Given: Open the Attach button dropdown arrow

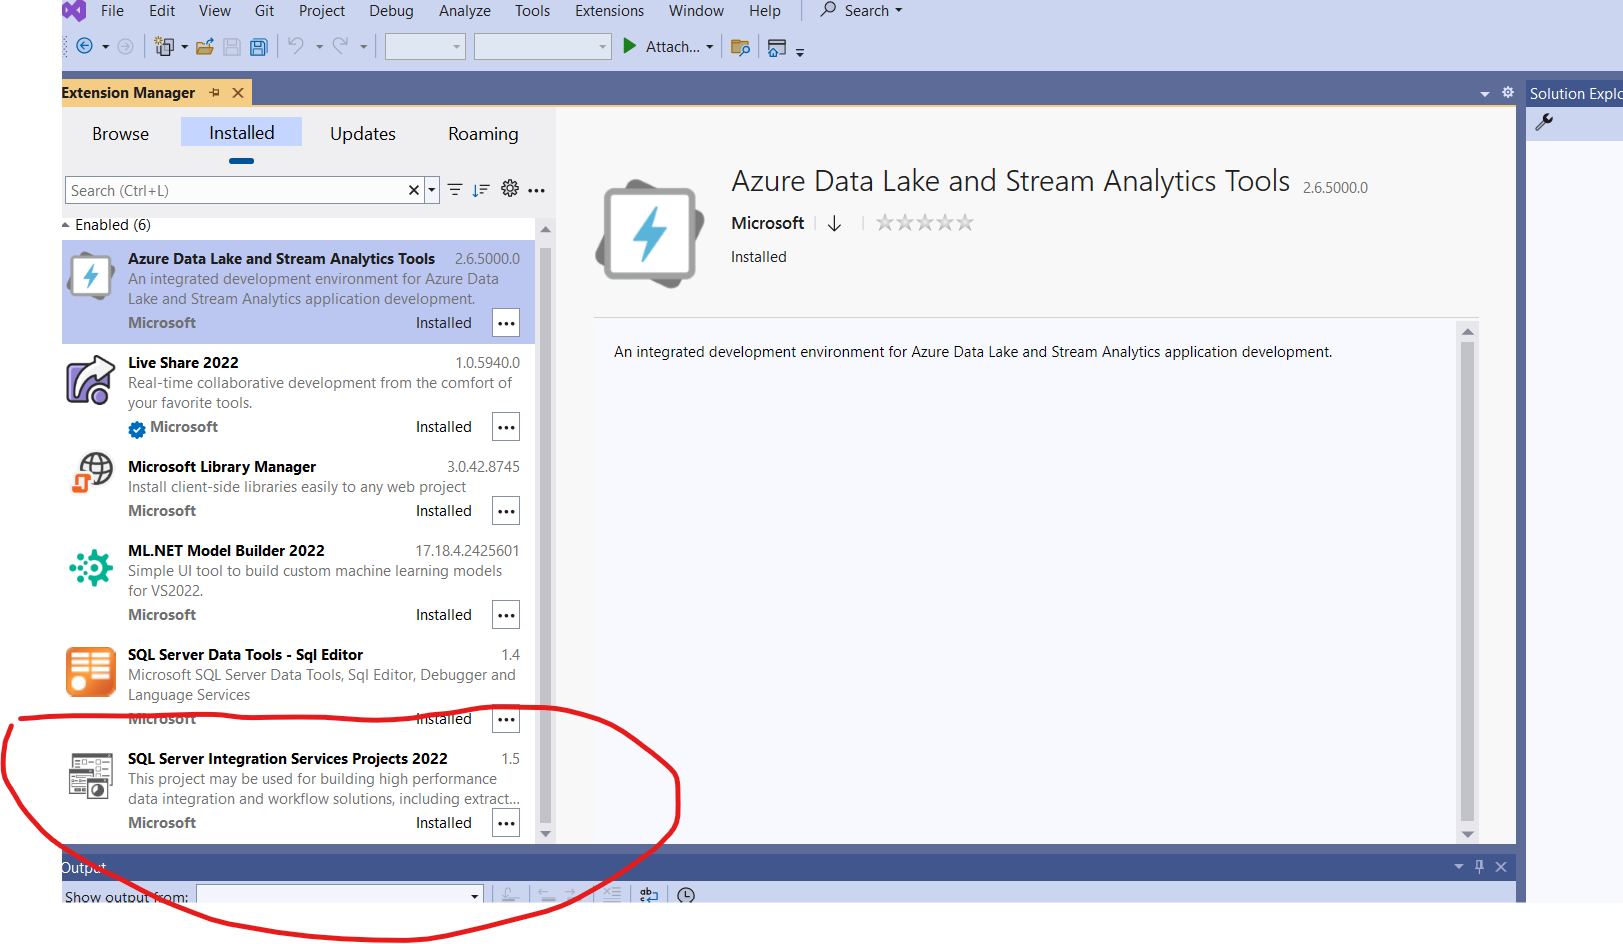Looking at the screenshot, I should click(710, 46).
